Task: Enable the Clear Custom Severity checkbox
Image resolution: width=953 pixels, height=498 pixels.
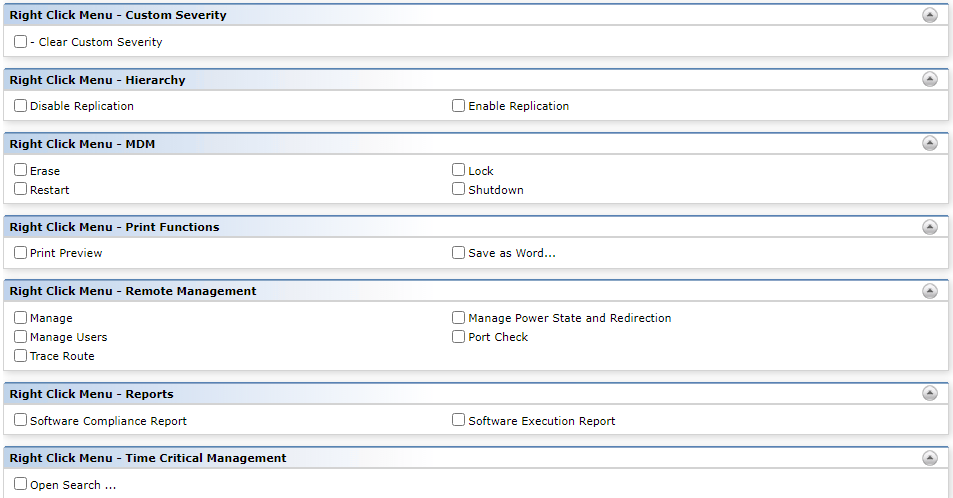Action: tap(21, 41)
